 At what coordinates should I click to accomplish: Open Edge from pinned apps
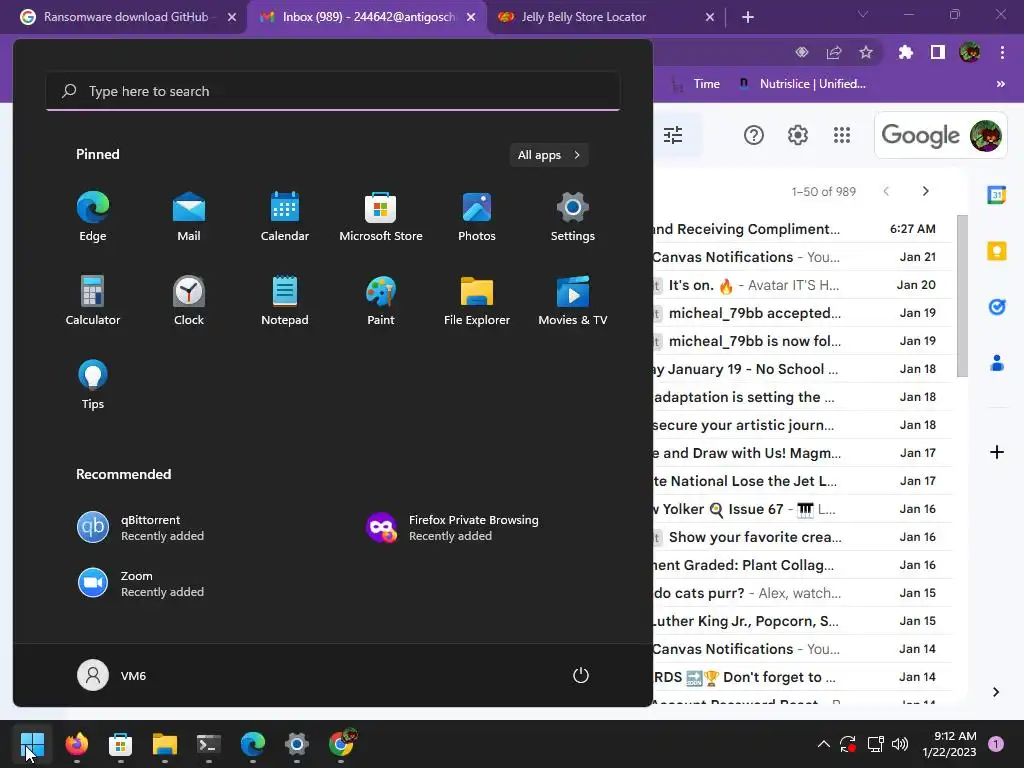93,217
